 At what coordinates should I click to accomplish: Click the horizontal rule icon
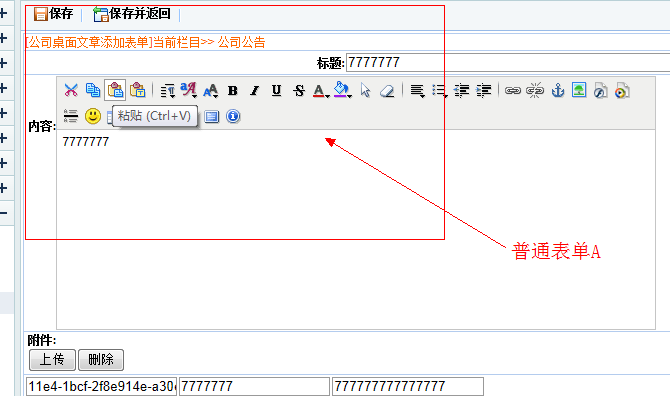point(71,116)
